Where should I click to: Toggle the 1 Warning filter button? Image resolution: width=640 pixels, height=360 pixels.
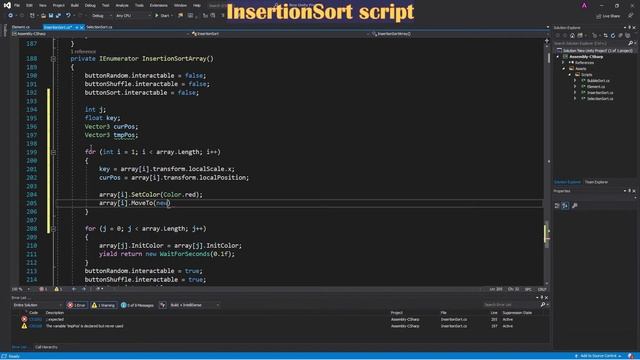tap(104, 305)
